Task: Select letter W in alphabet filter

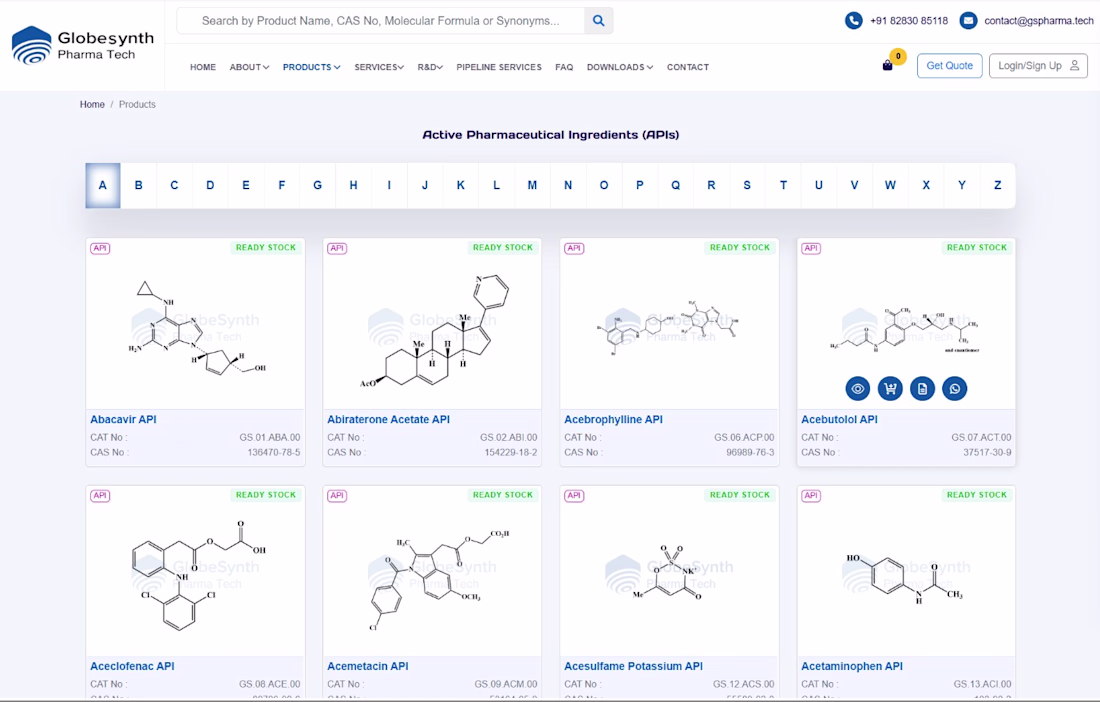Action: 890,186
